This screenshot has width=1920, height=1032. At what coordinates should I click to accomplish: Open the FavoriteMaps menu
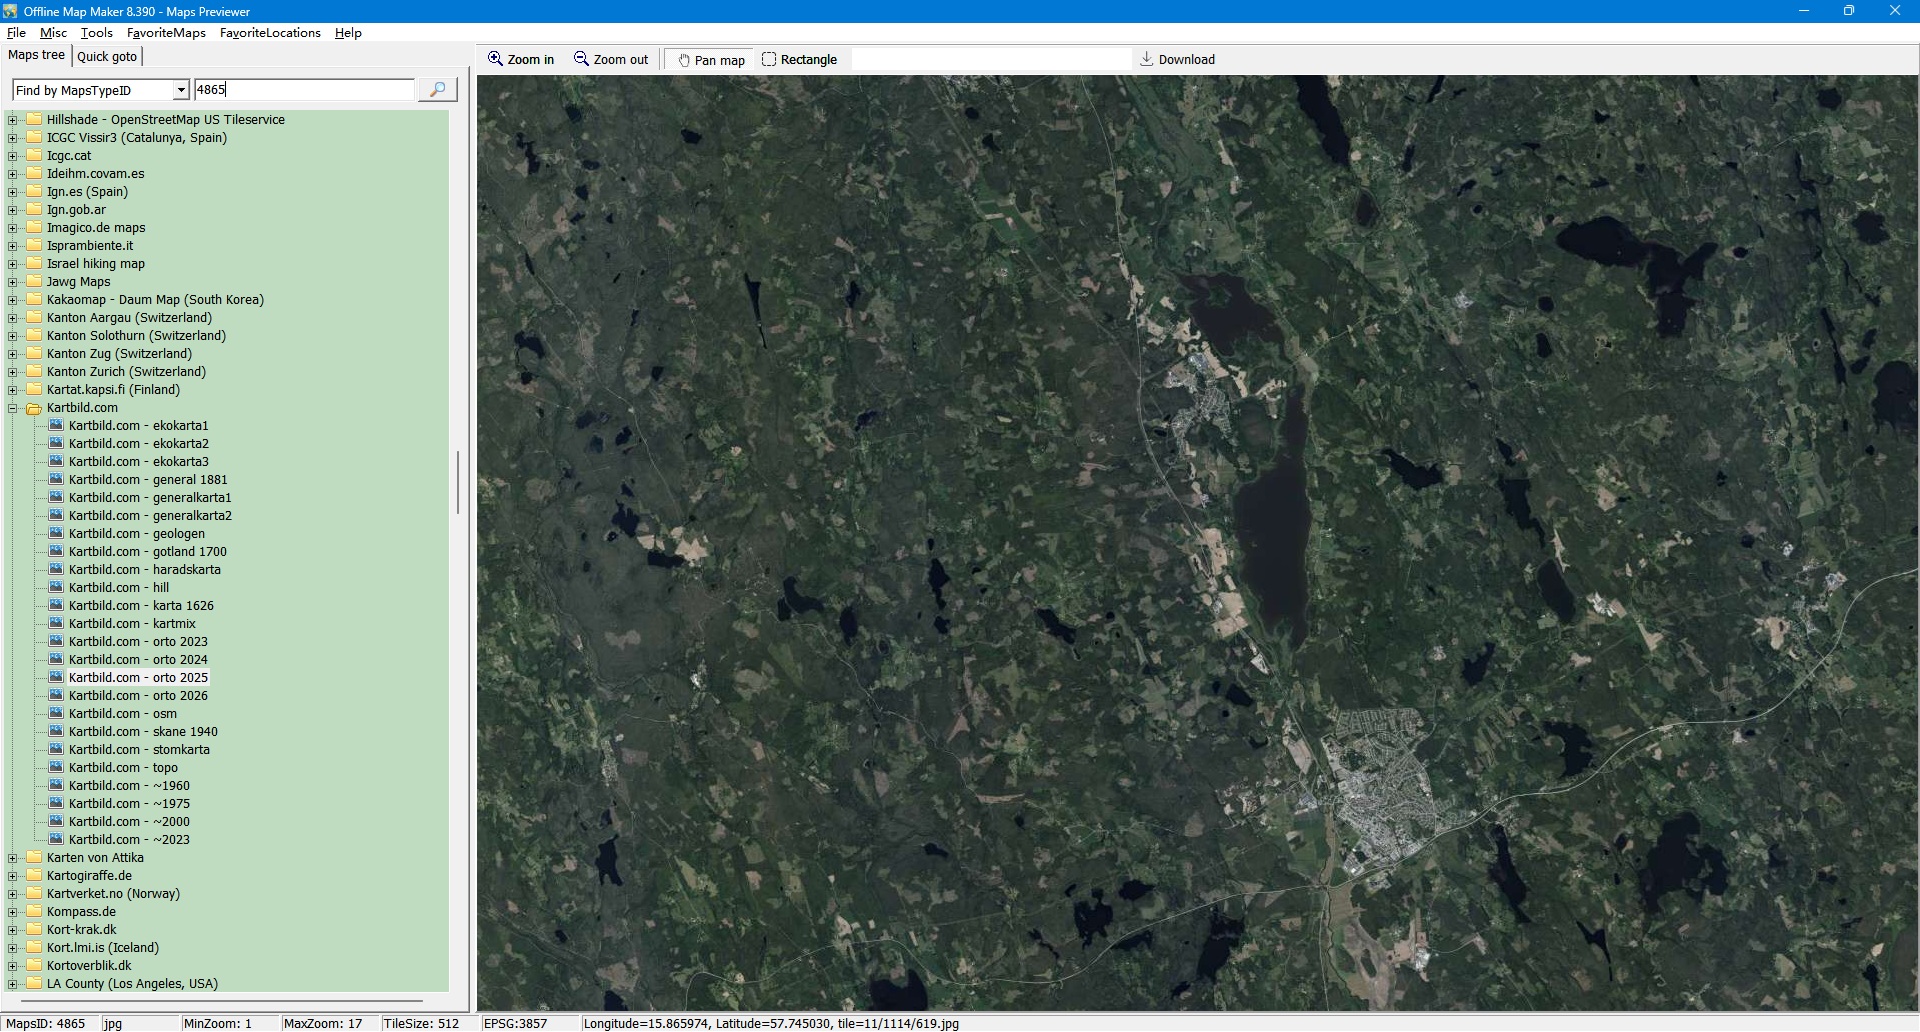pos(166,33)
